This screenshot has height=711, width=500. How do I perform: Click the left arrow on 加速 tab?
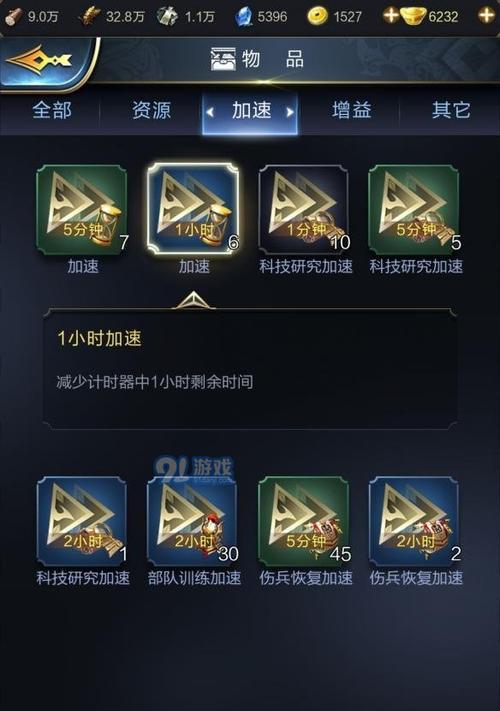click(210, 112)
